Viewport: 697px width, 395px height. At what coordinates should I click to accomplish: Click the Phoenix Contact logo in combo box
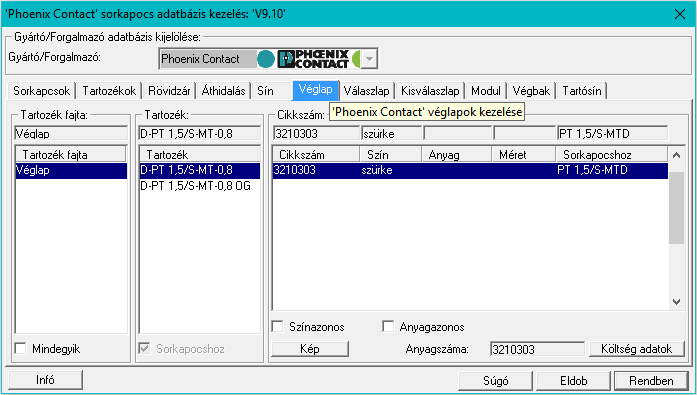[313, 59]
